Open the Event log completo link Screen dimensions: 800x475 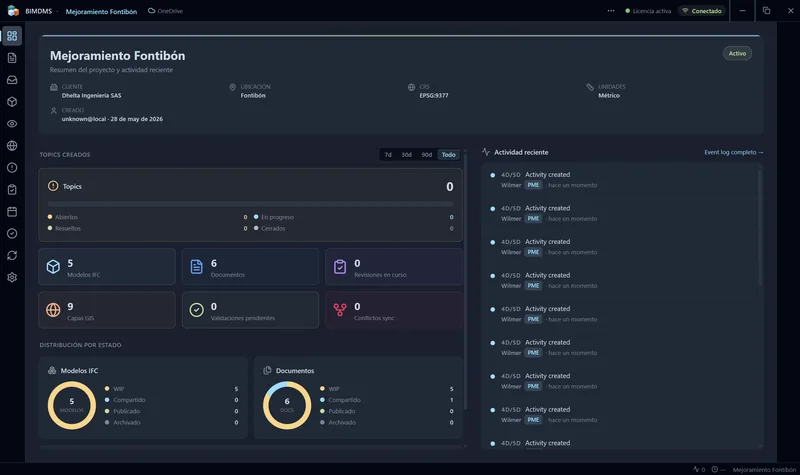pyautogui.click(x=734, y=152)
